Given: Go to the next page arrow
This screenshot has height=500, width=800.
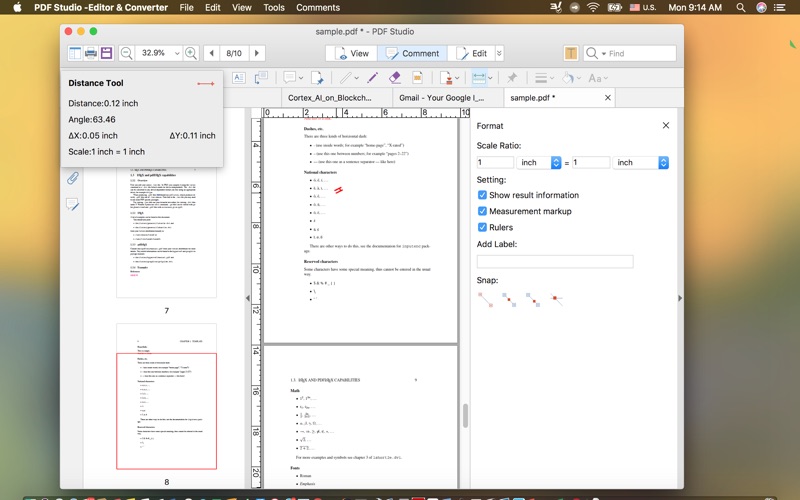Looking at the screenshot, I should (x=257, y=53).
